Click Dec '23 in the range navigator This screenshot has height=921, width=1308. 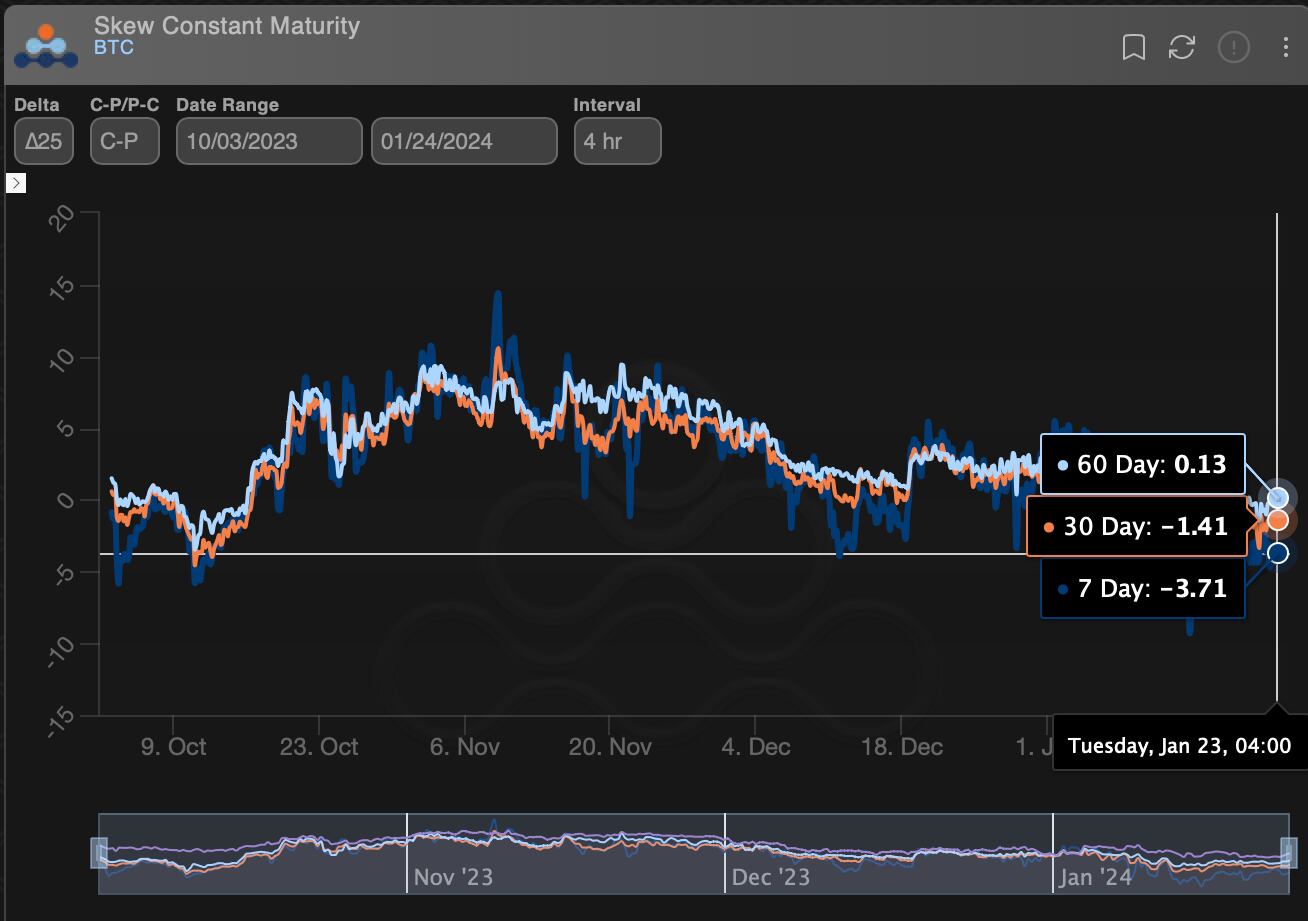coord(770,878)
